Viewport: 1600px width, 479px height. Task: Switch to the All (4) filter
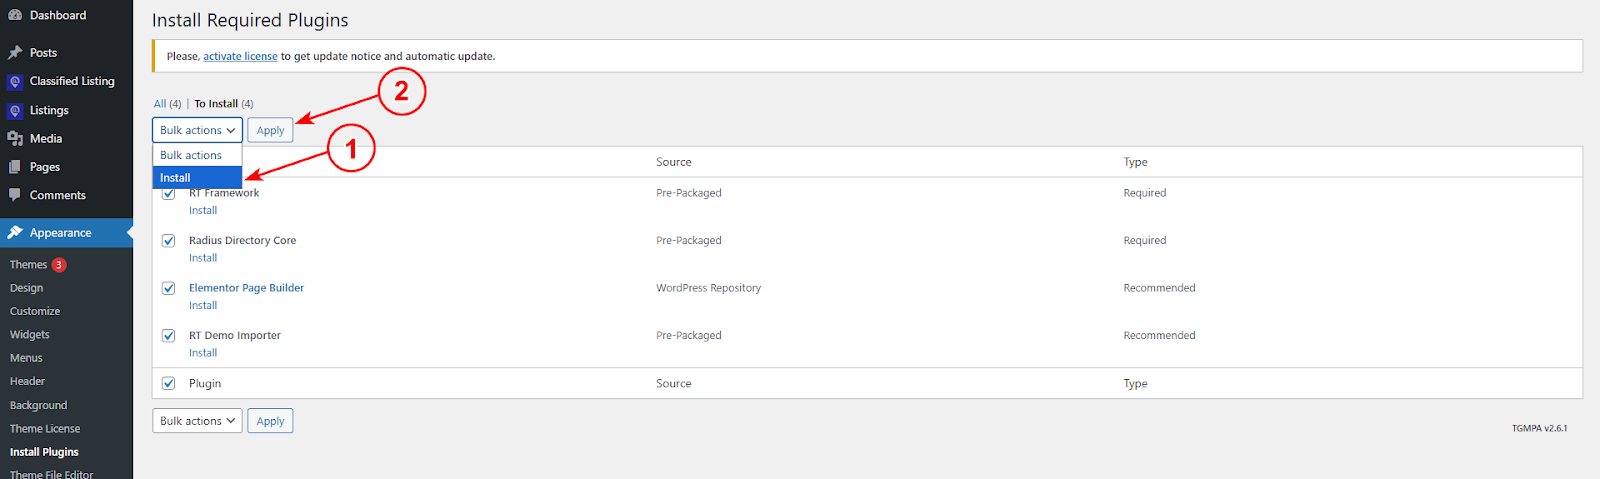coord(168,104)
